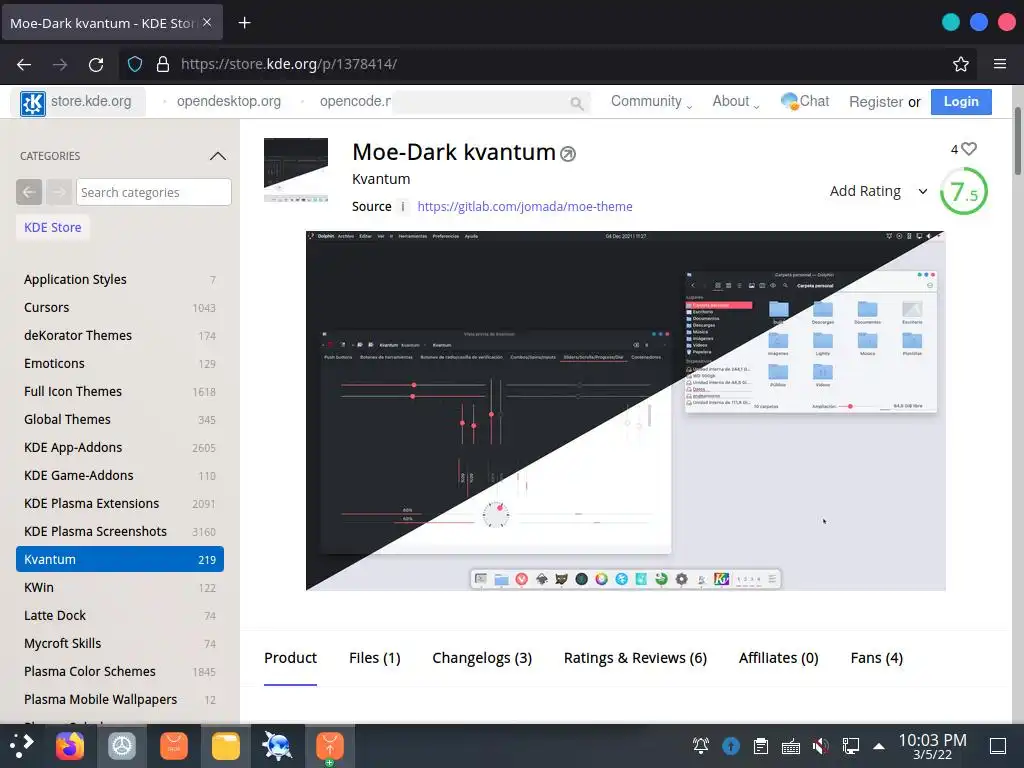Select Full Icon Themes category

tap(120, 391)
